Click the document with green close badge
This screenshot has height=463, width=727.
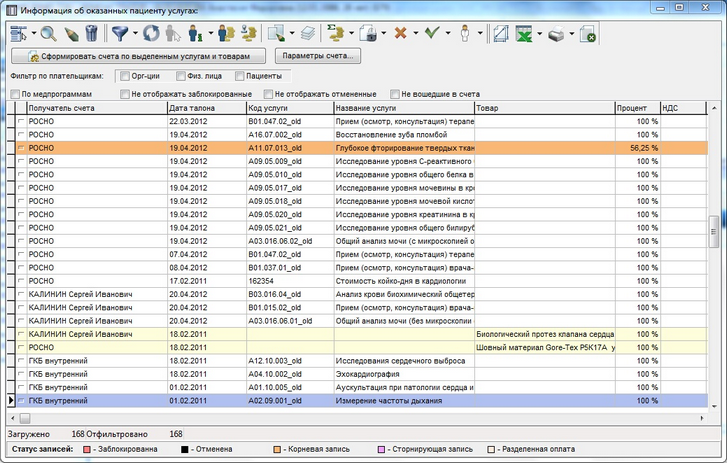click(x=587, y=33)
